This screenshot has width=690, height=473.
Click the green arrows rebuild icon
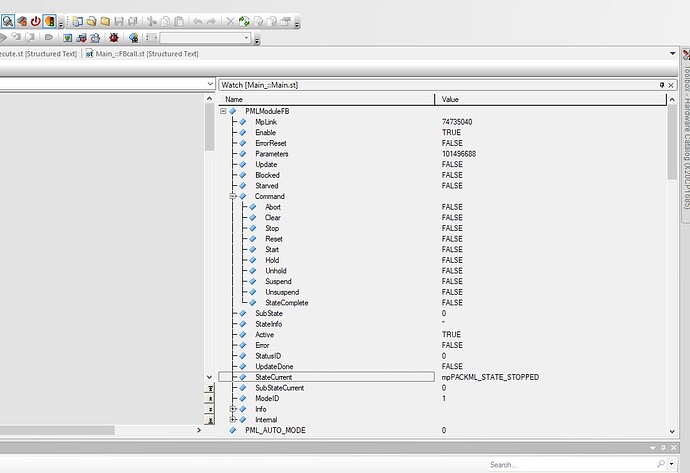pos(244,21)
